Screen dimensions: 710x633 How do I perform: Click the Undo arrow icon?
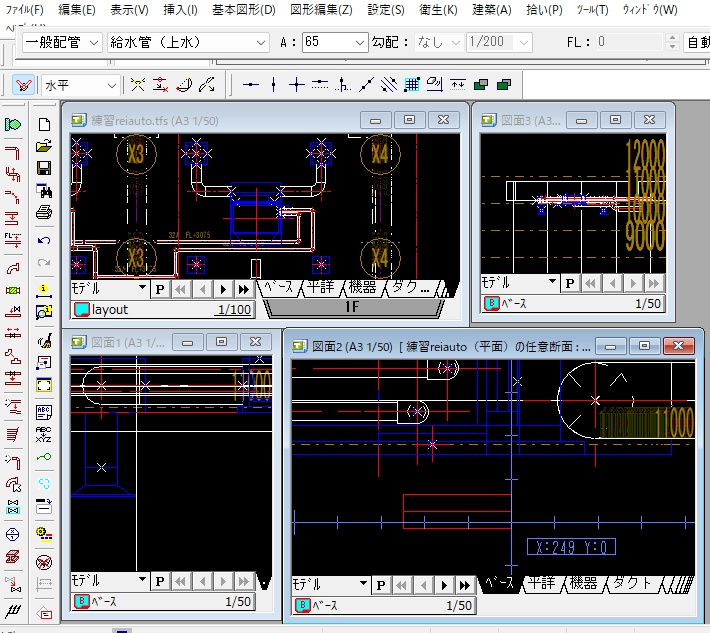click(x=43, y=241)
